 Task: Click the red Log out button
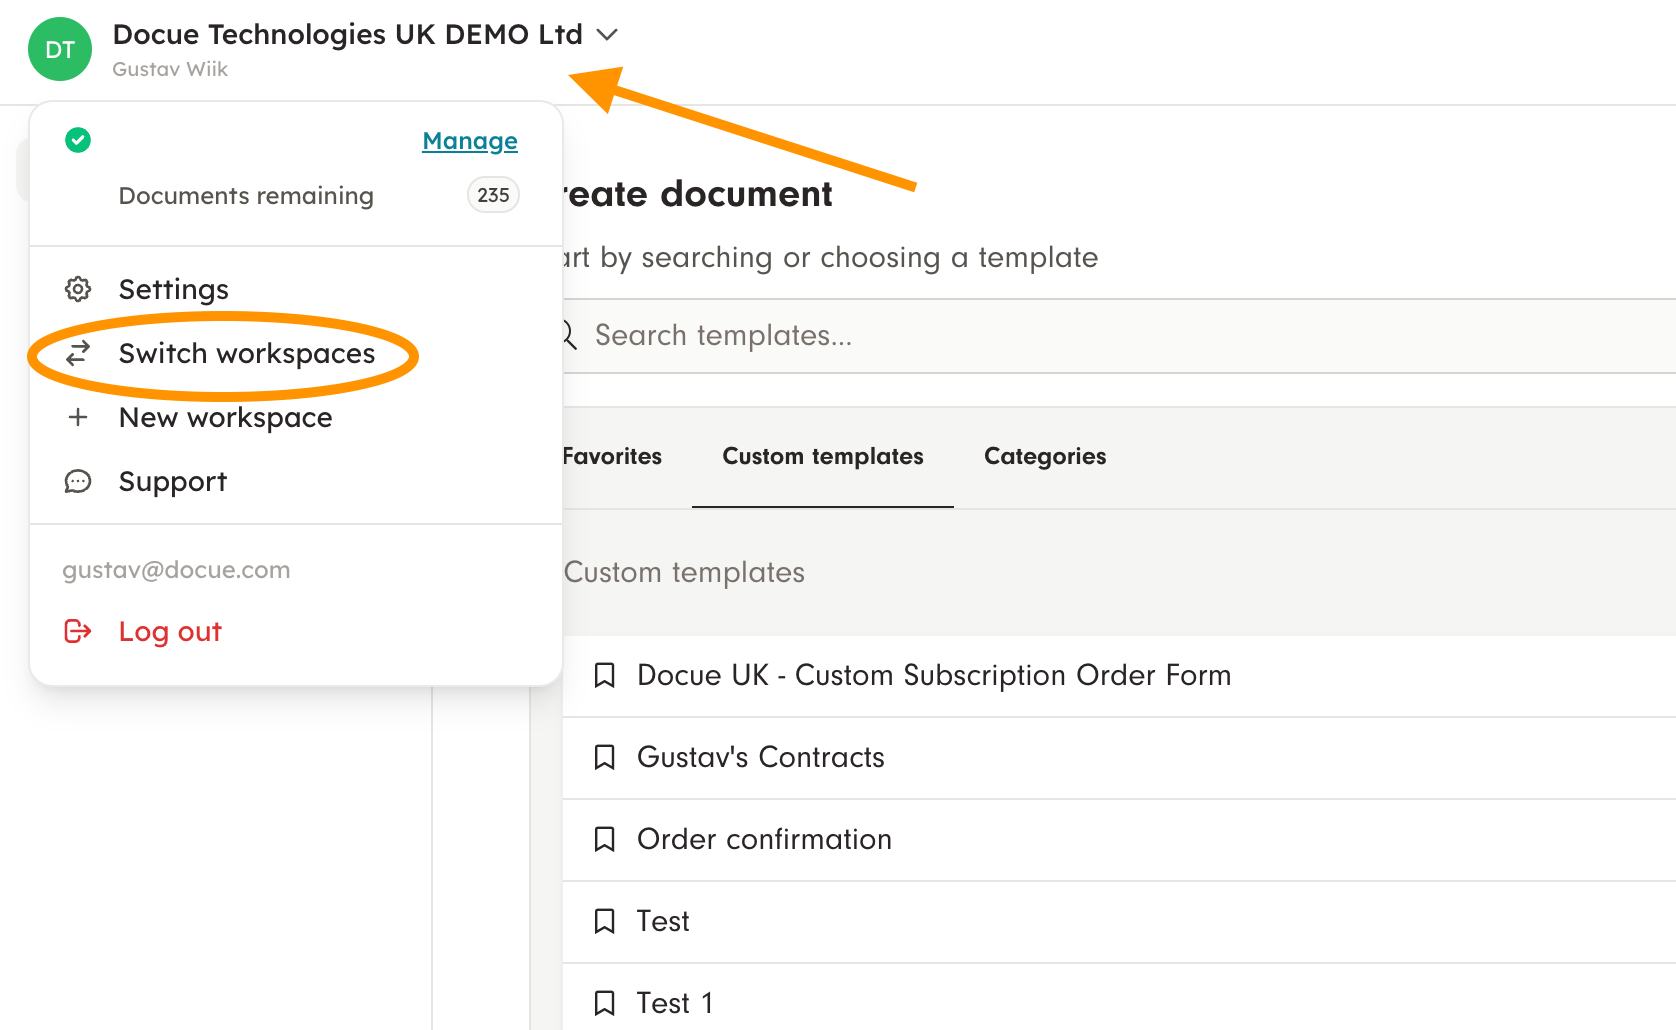click(170, 632)
